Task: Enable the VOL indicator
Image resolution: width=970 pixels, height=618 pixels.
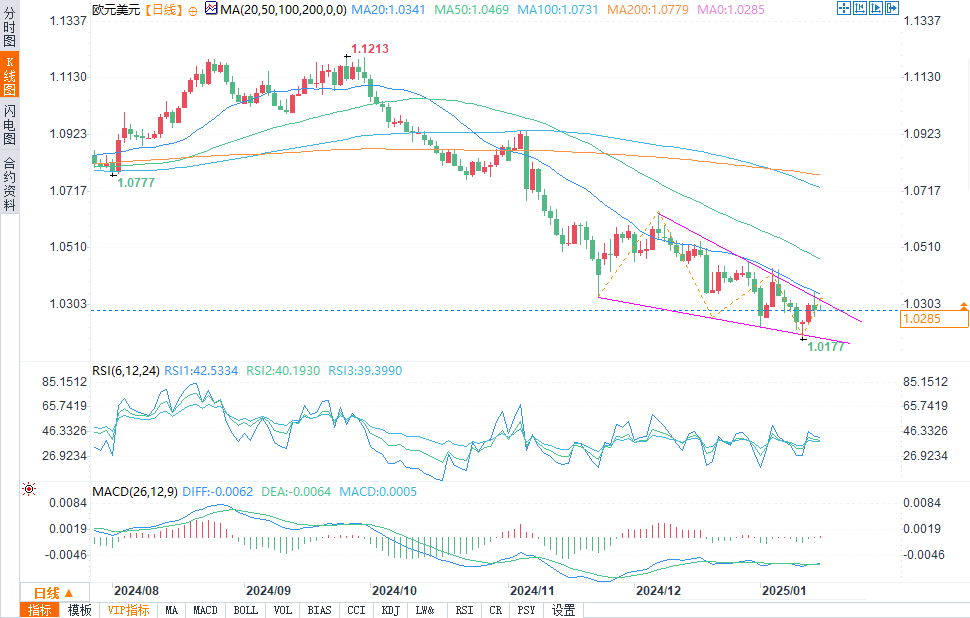Action: [x=283, y=610]
